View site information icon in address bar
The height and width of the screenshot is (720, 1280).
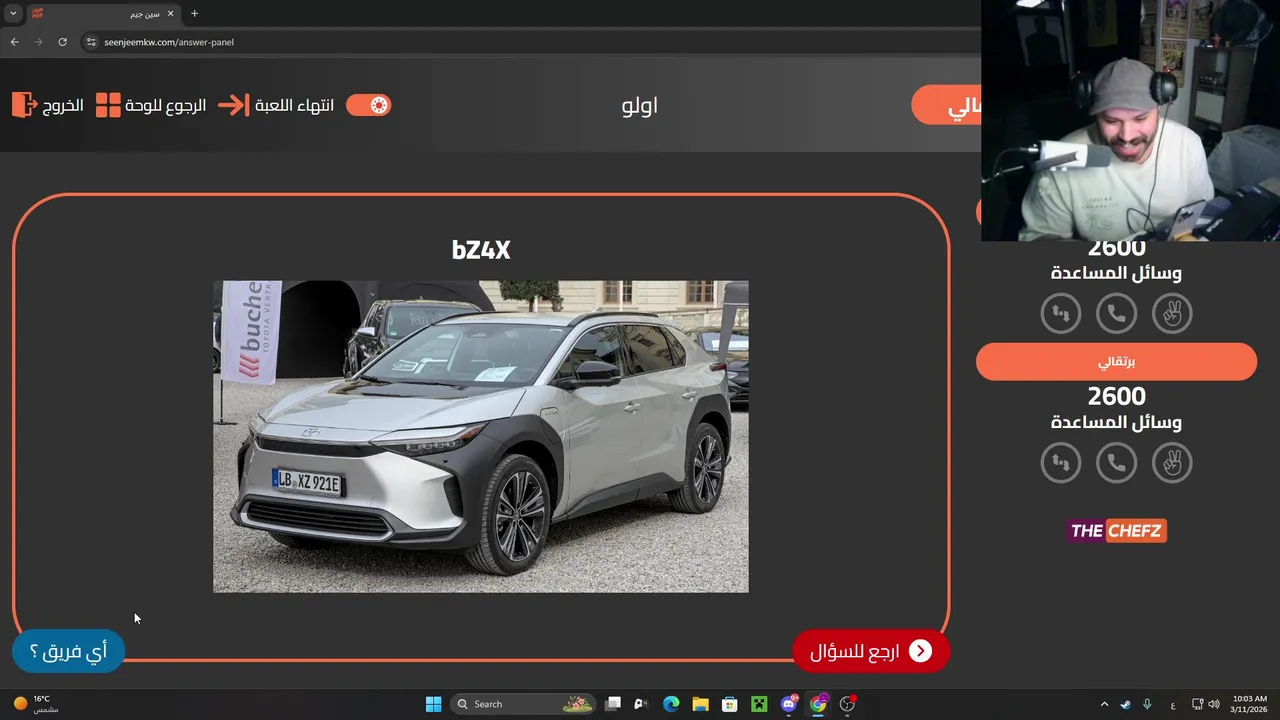(91, 42)
